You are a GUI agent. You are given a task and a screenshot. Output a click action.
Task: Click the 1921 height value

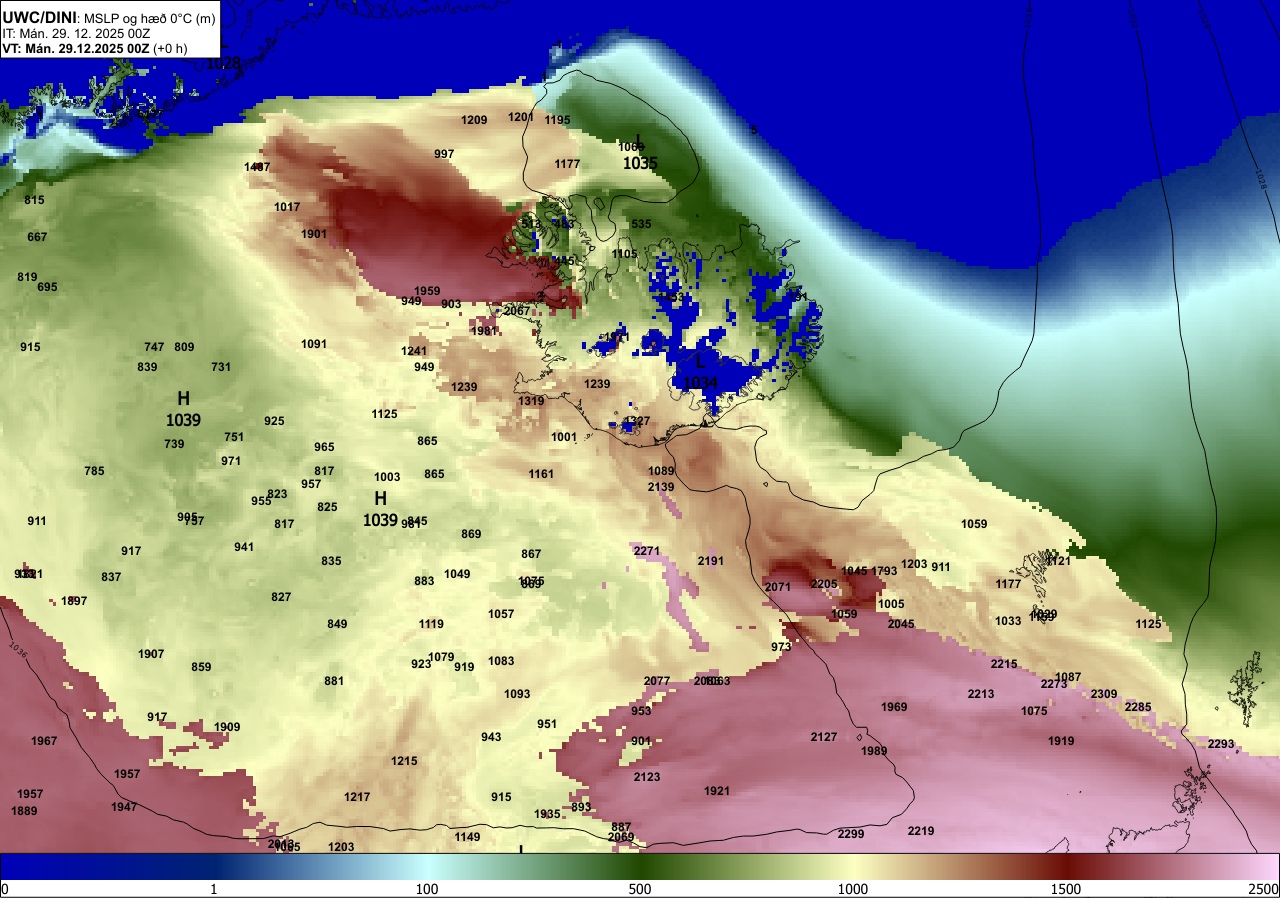(717, 791)
